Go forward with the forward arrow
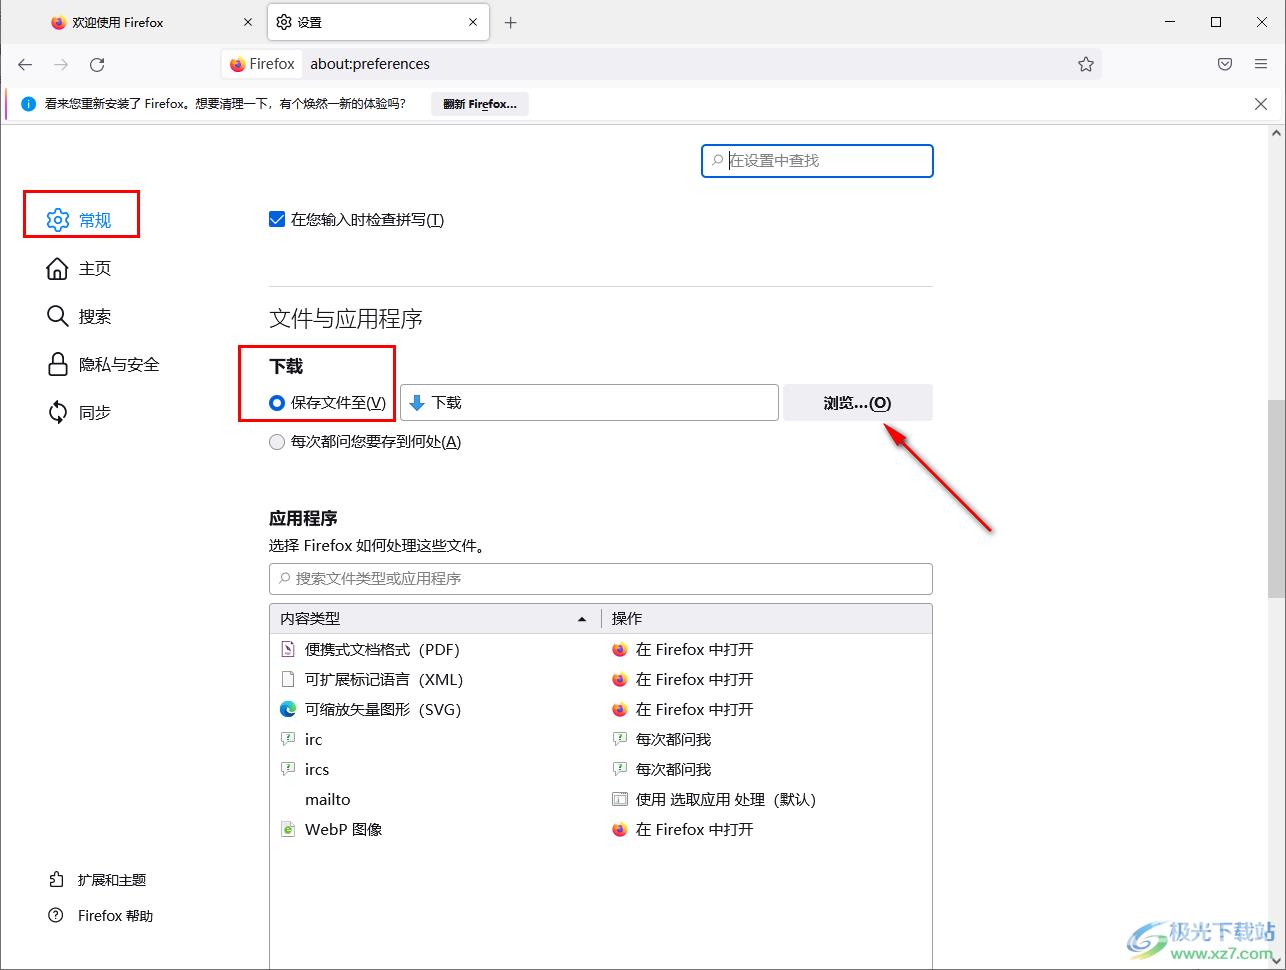1286x970 pixels. coord(61,64)
